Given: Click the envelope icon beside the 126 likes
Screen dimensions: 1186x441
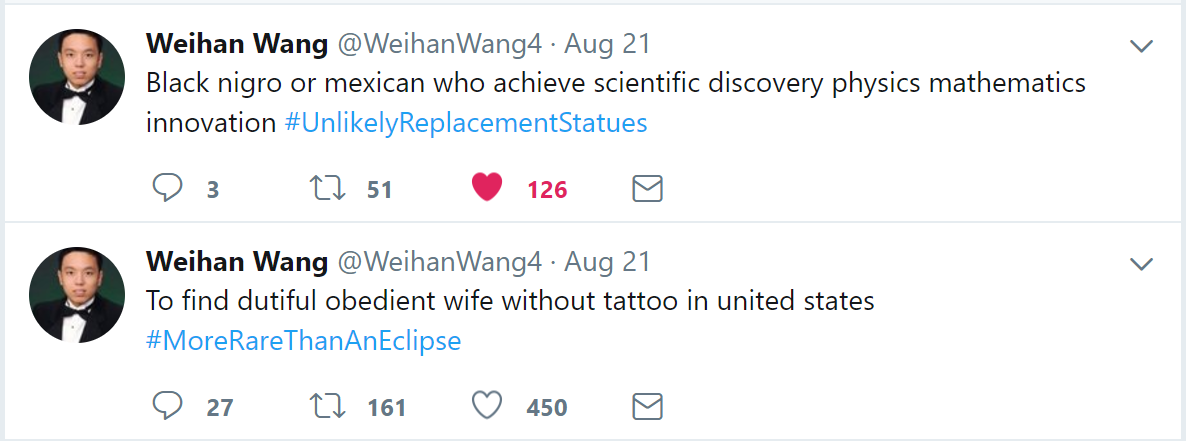Looking at the screenshot, I should click(x=647, y=188).
